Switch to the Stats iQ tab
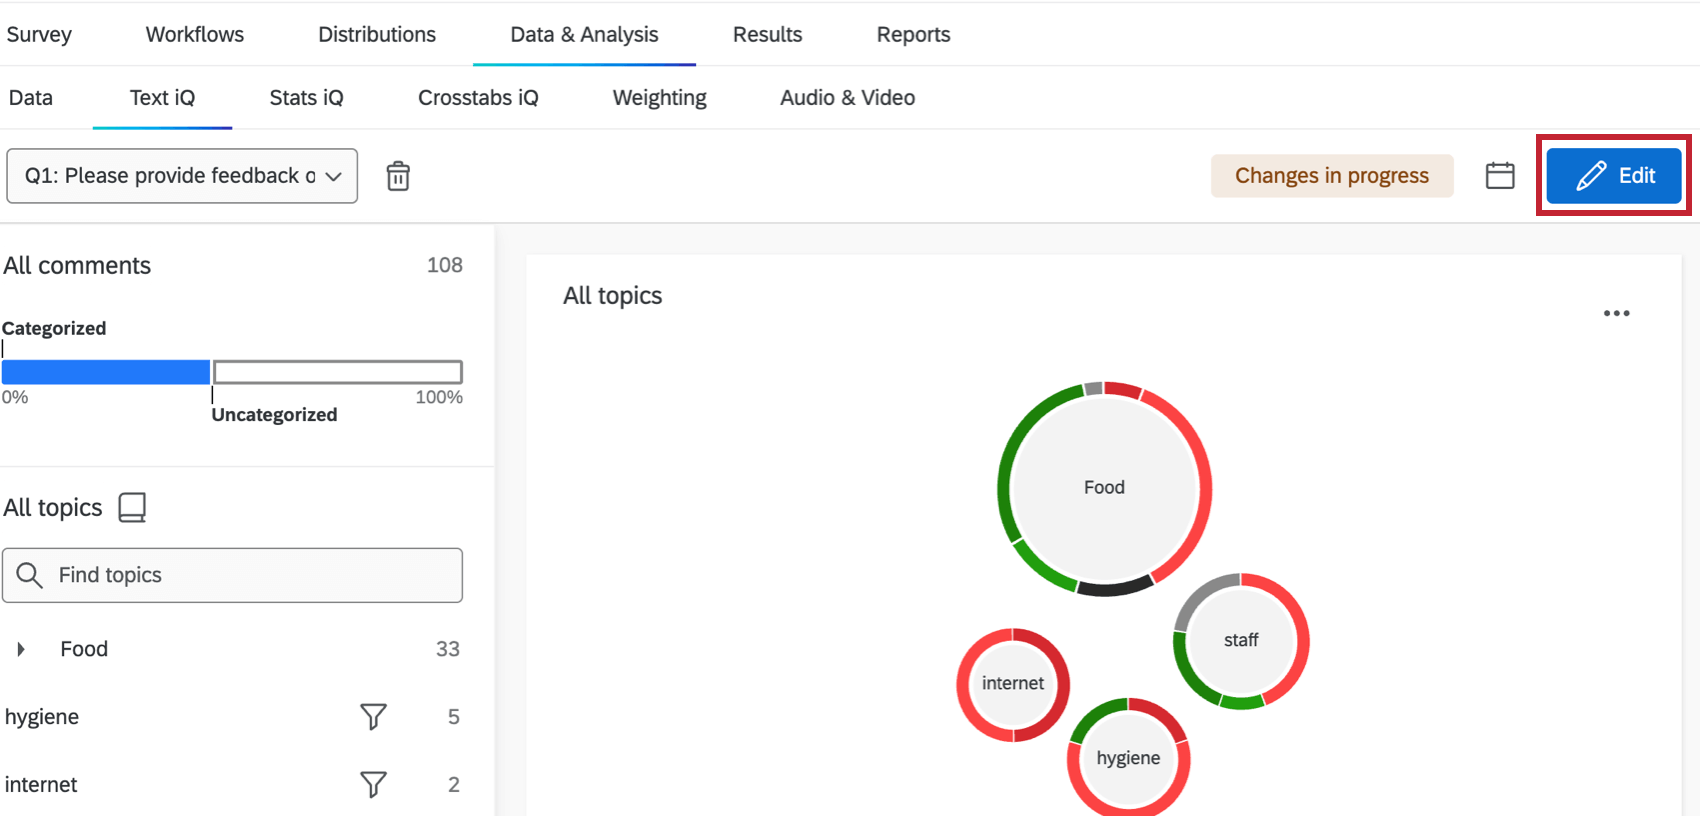 tap(306, 97)
